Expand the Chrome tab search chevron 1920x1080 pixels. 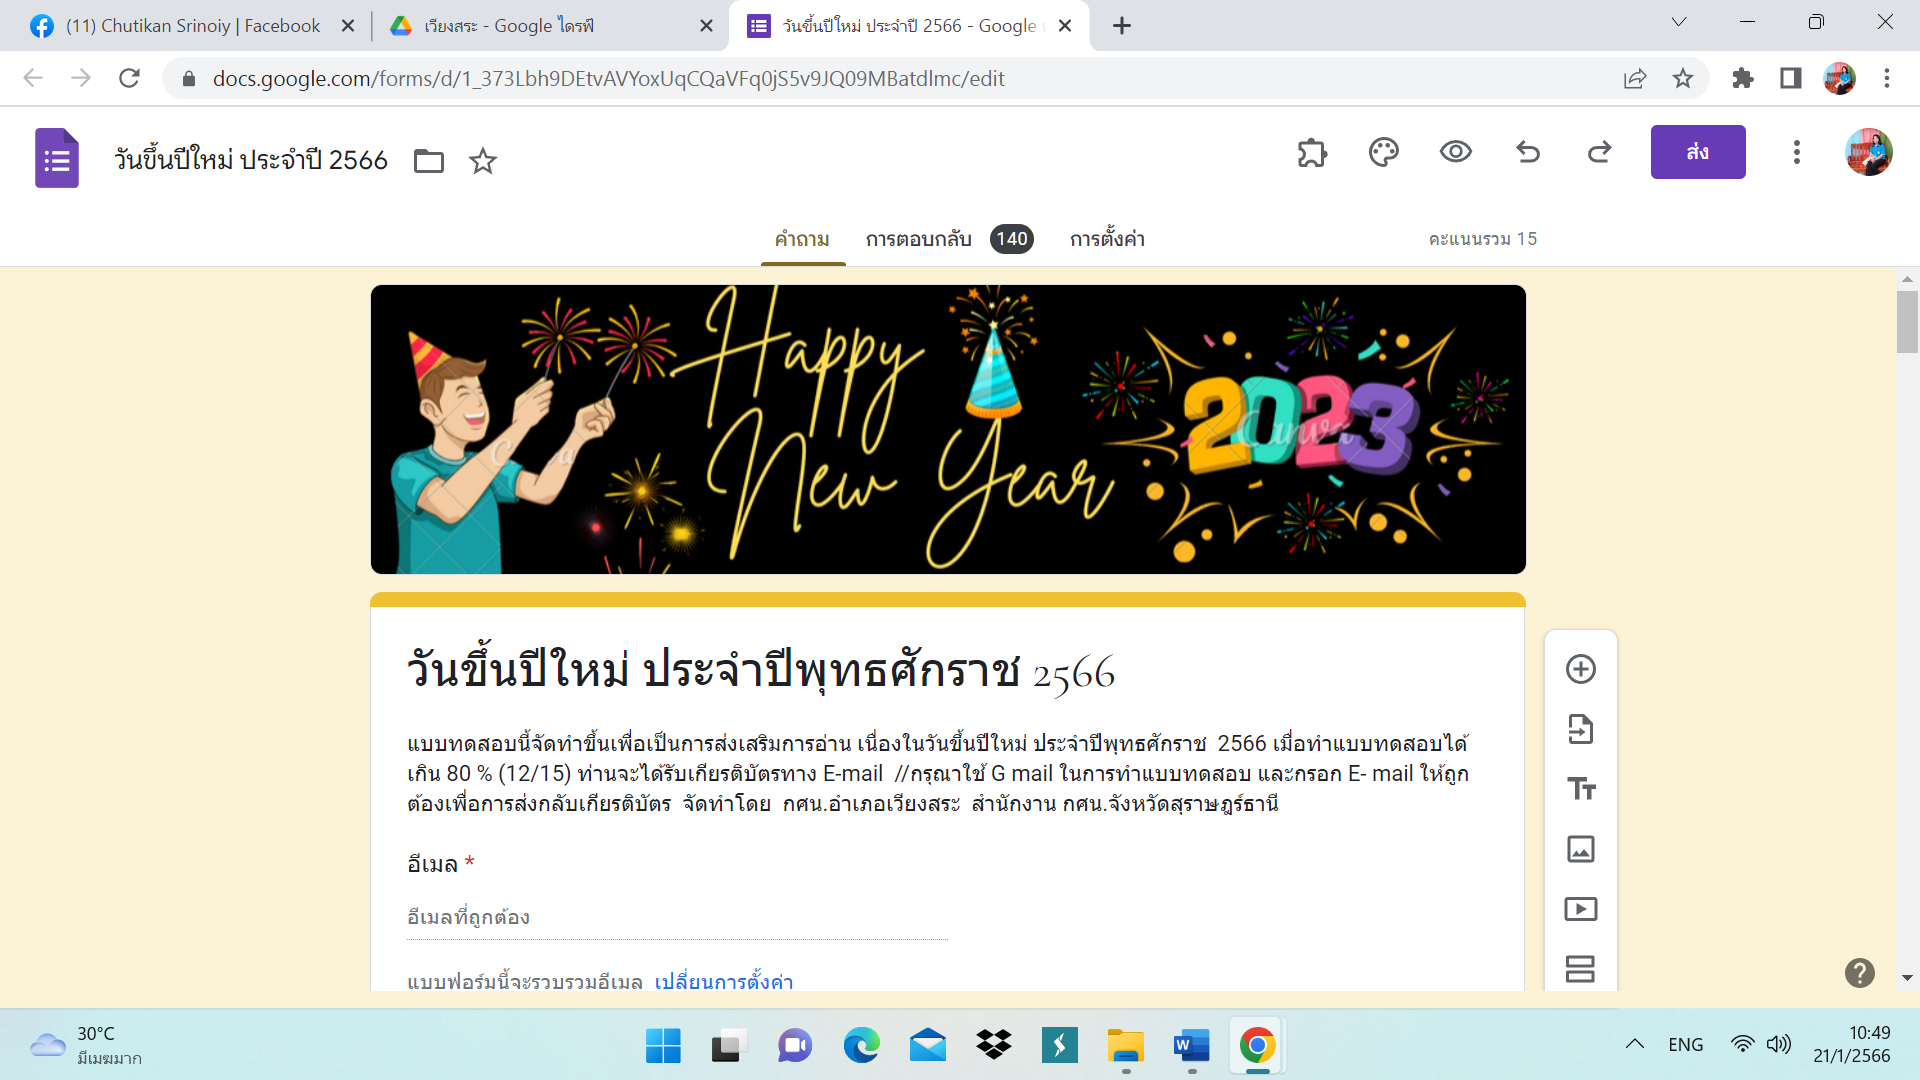(1679, 22)
